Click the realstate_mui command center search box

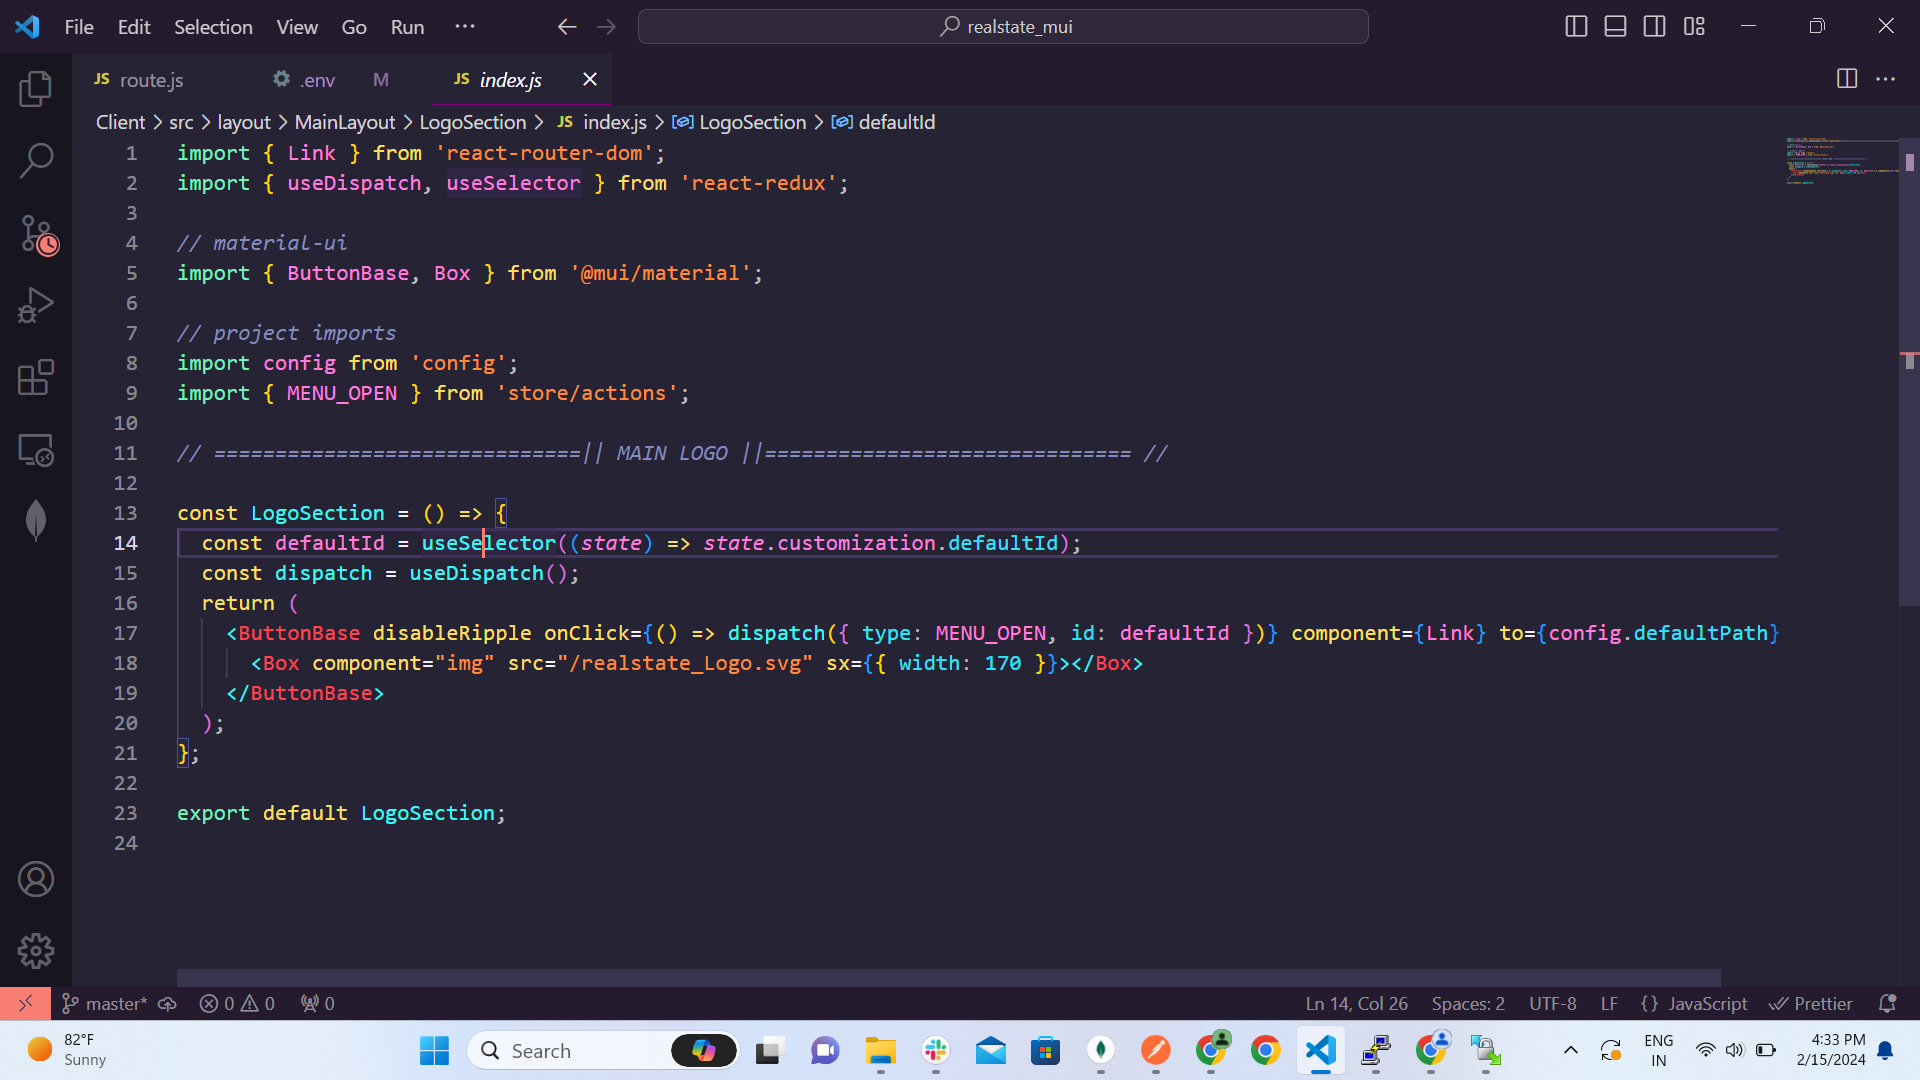tap(1003, 27)
